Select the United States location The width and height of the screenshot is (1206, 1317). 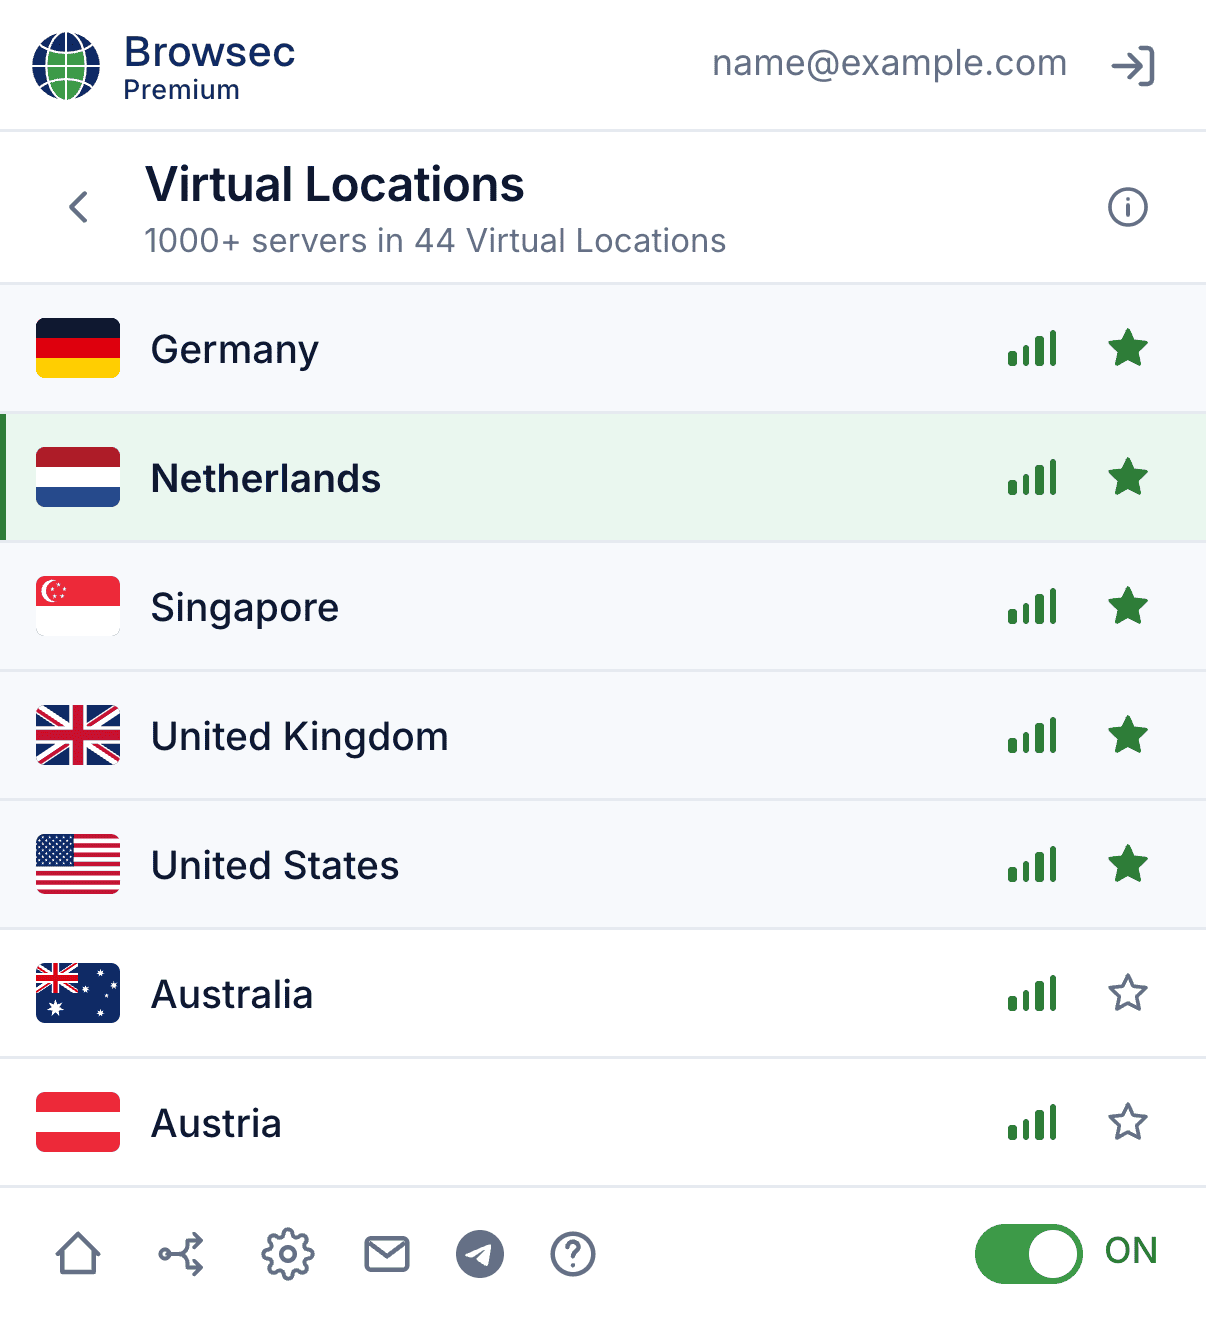[603, 865]
